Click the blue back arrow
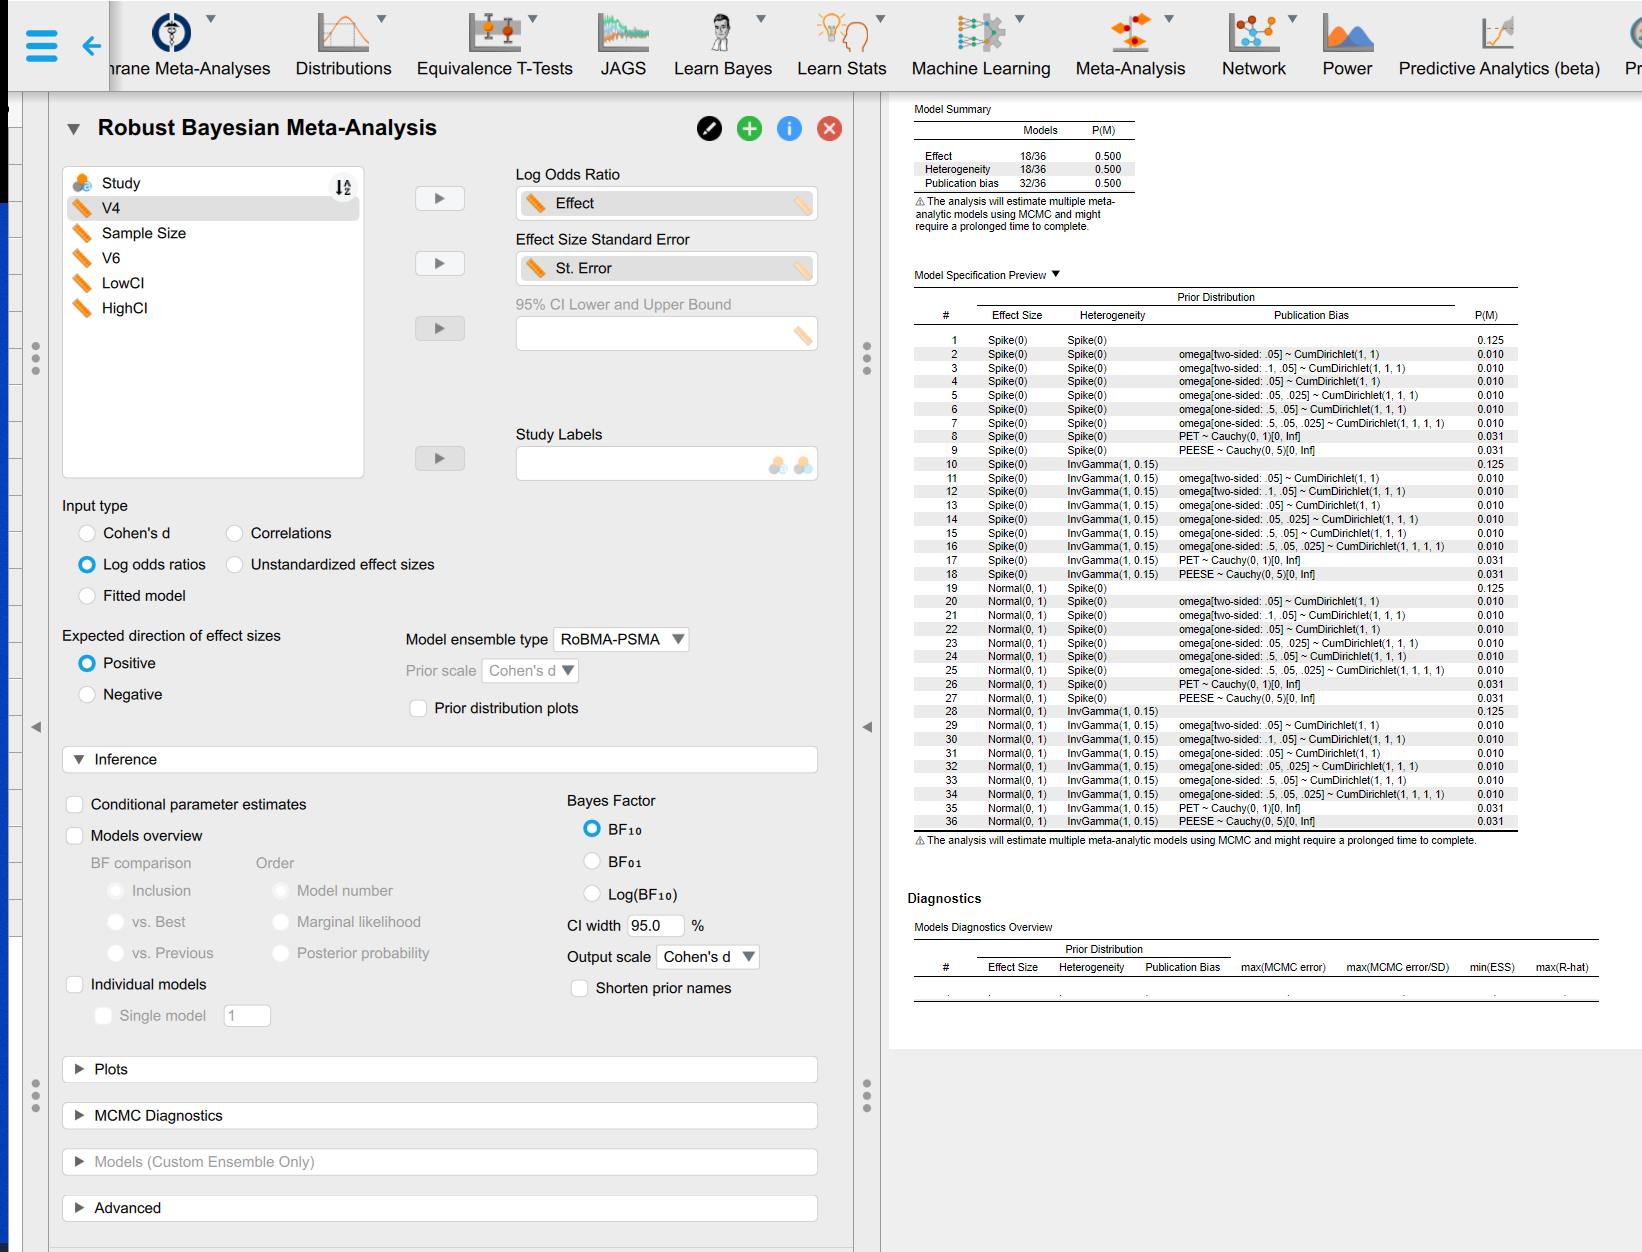1642x1252 pixels. coord(92,46)
